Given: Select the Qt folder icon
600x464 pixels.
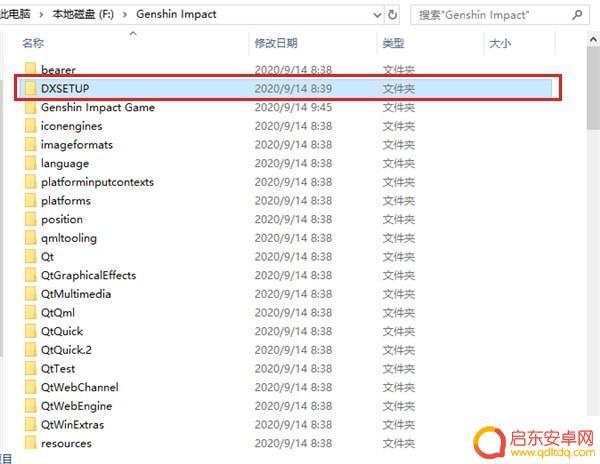Looking at the screenshot, I should pos(30,257).
